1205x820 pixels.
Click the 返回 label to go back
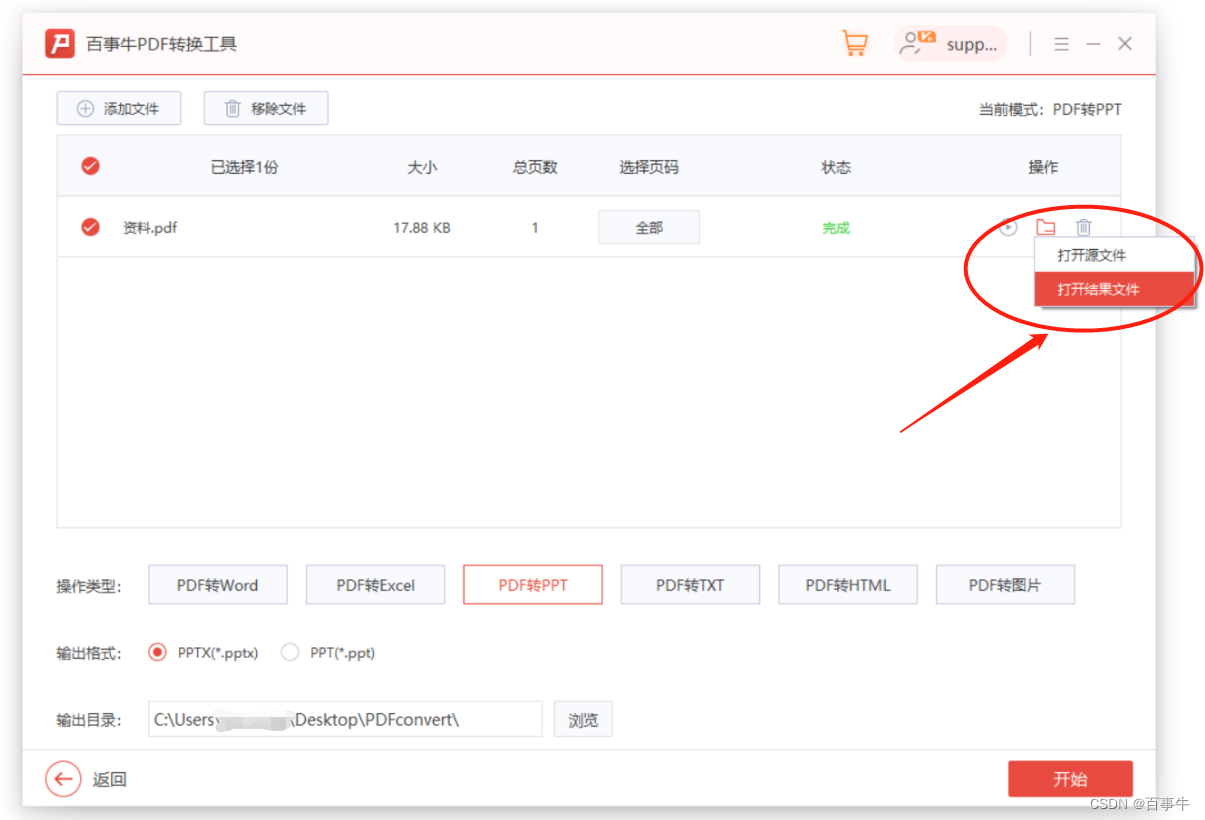pyautogui.click(x=110, y=779)
